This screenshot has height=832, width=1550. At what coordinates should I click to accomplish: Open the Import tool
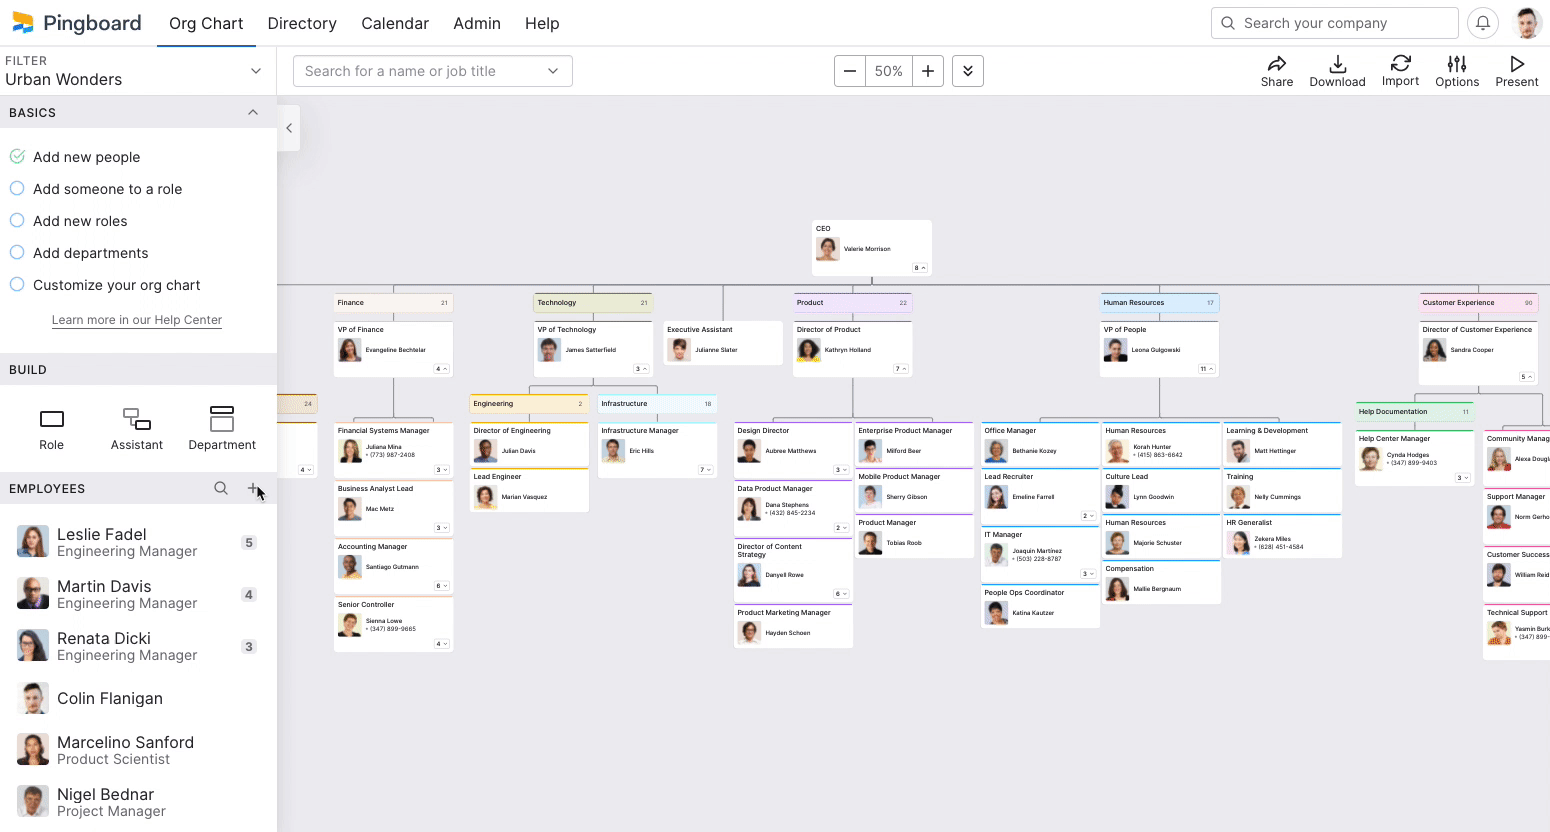coord(1400,71)
